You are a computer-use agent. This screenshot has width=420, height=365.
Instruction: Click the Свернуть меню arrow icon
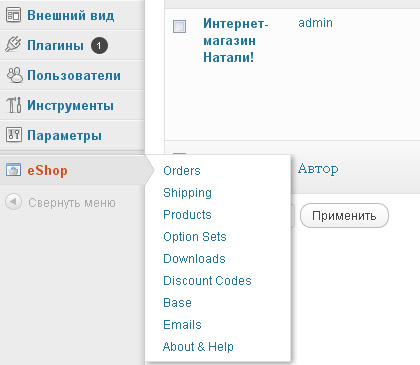(x=13, y=202)
